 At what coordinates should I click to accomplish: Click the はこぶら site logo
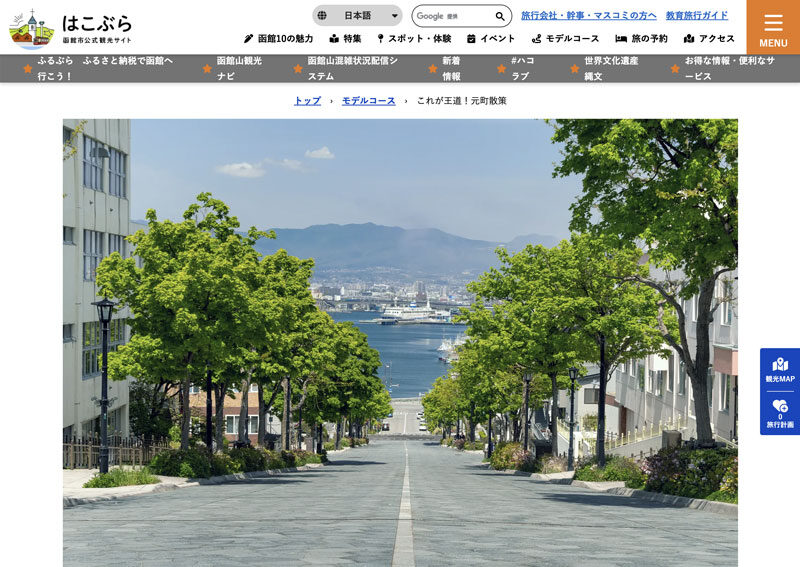pyautogui.click(x=70, y=29)
